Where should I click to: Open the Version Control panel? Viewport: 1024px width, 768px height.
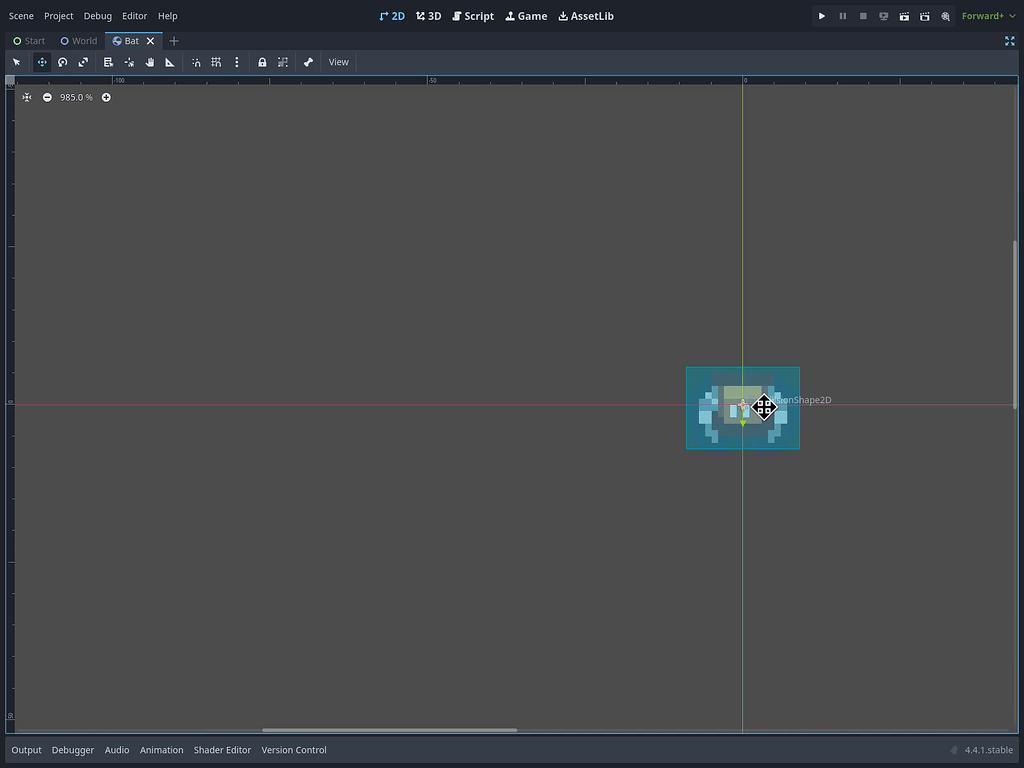click(x=294, y=750)
